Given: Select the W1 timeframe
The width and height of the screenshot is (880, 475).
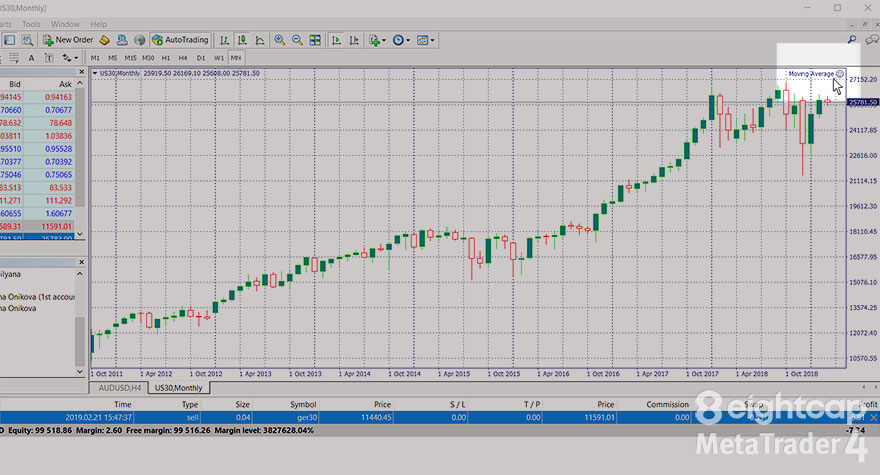Looking at the screenshot, I should pyautogui.click(x=218, y=58).
